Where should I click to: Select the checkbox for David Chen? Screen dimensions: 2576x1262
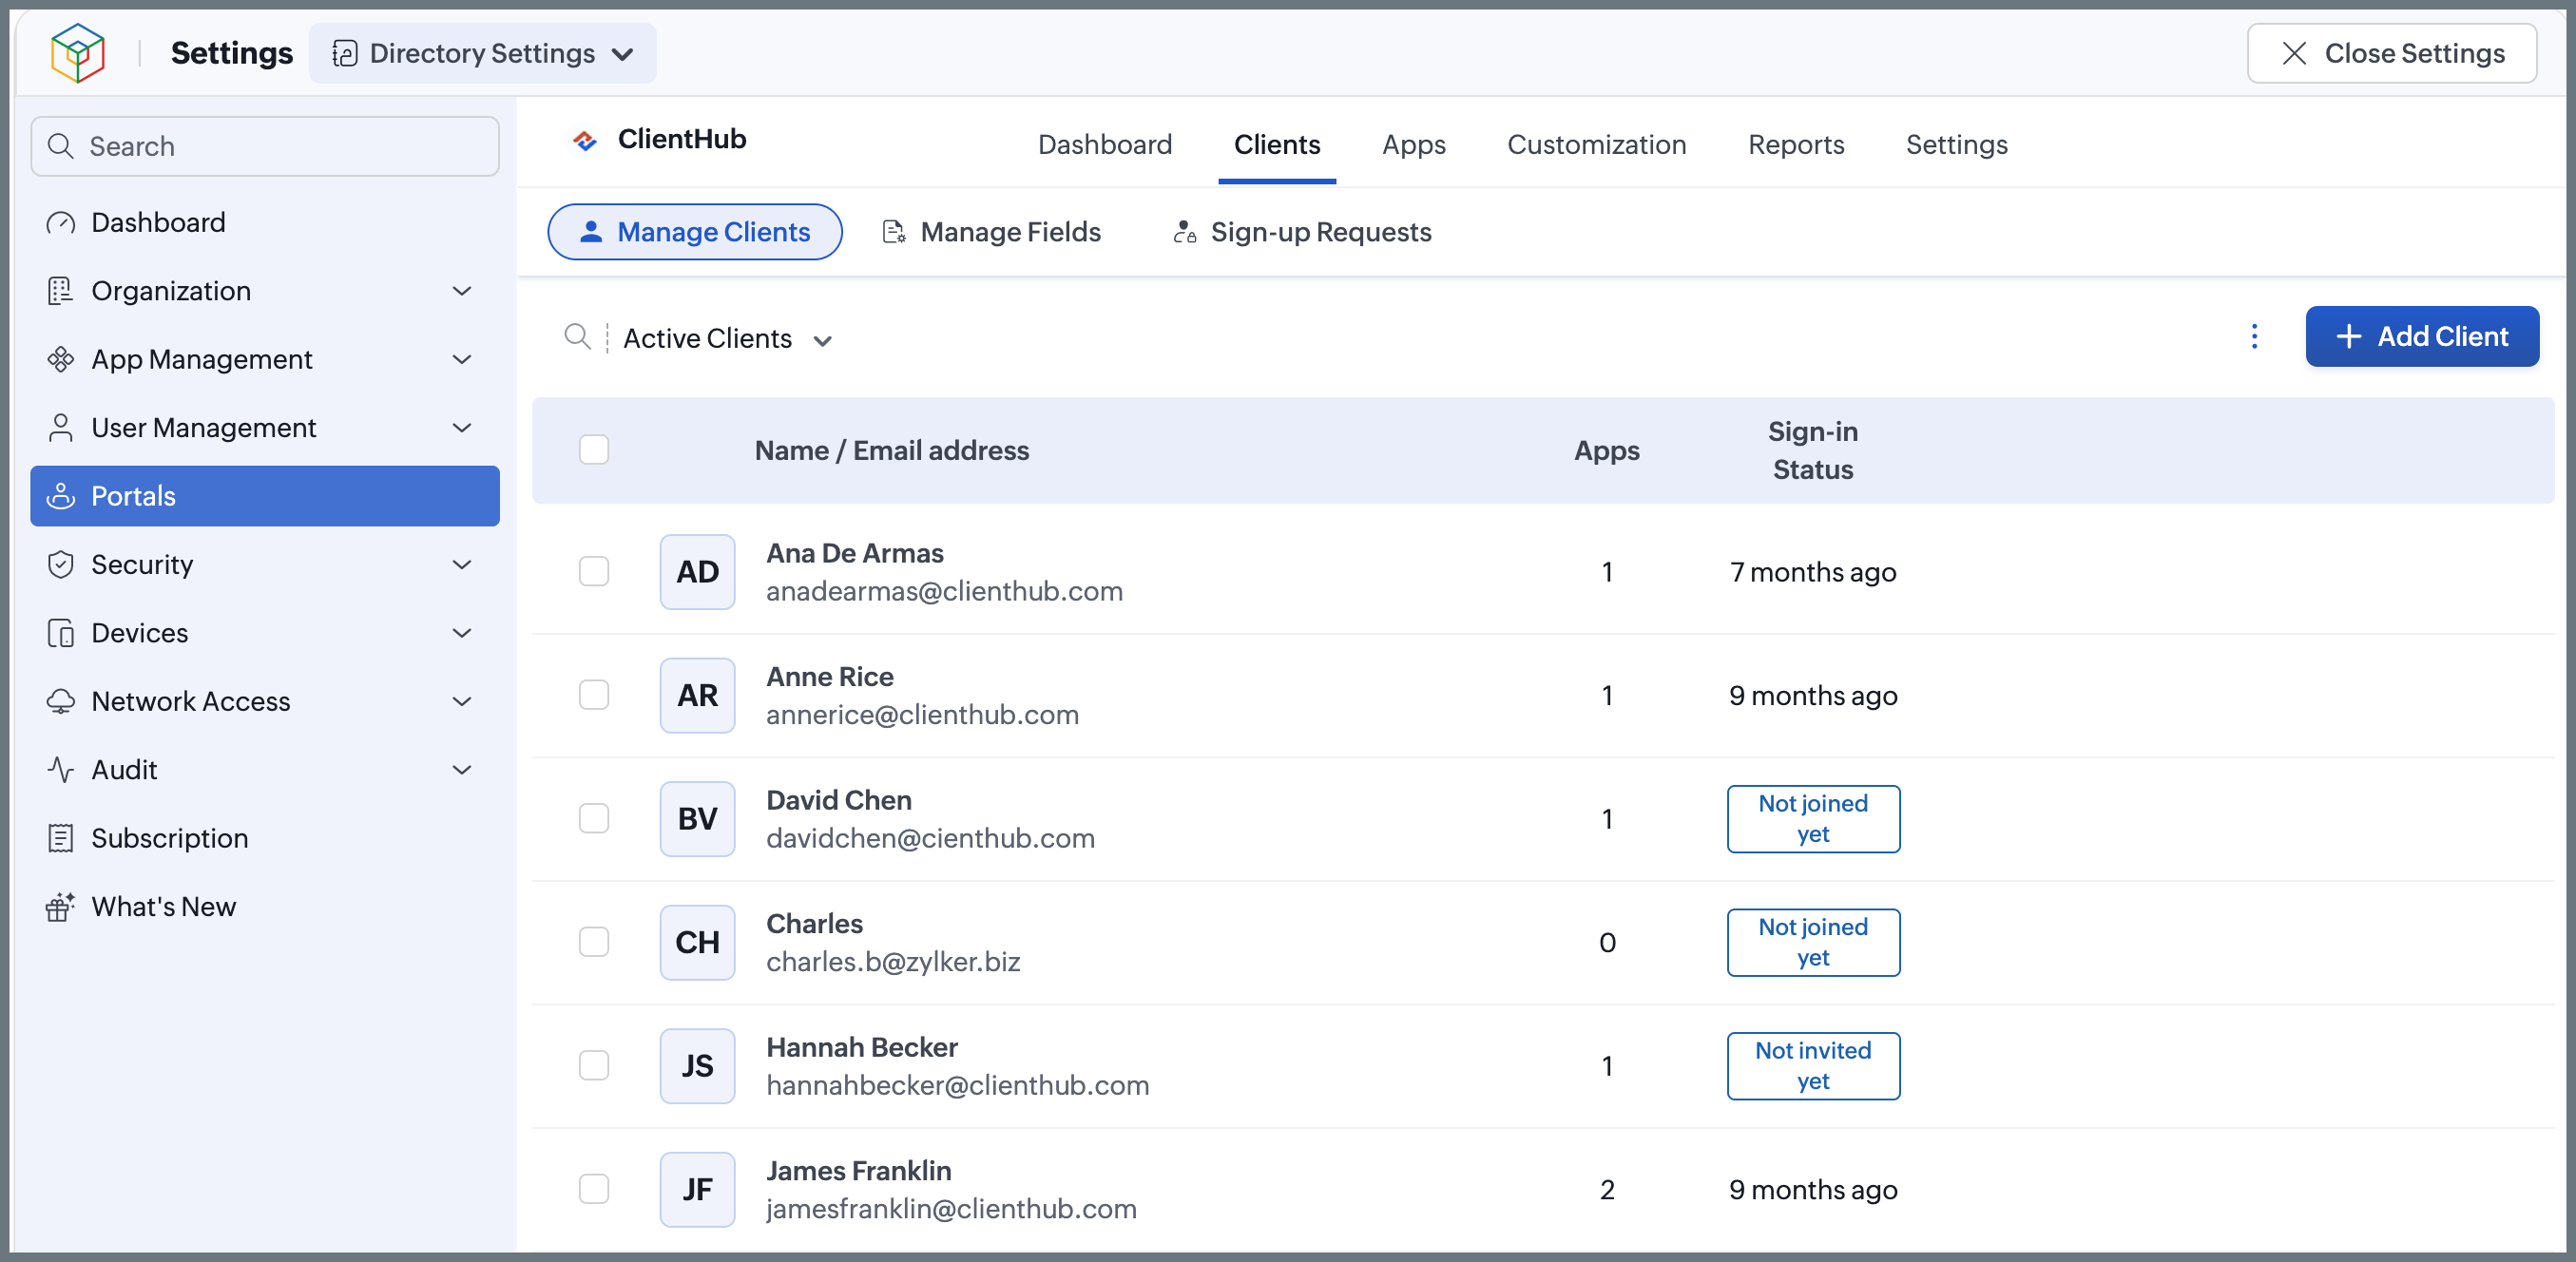(x=594, y=819)
